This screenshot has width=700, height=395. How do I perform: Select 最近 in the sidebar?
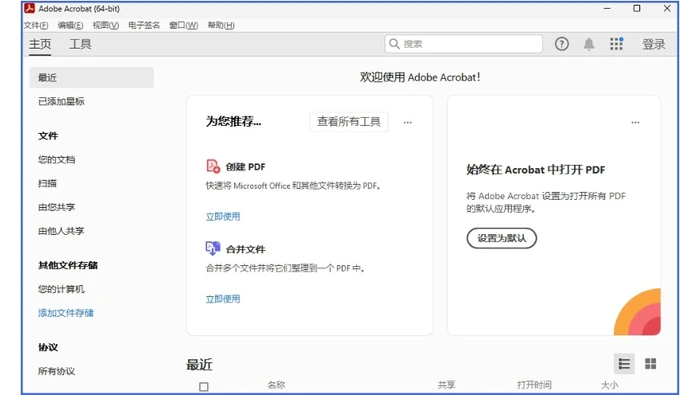[x=92, y=78]
